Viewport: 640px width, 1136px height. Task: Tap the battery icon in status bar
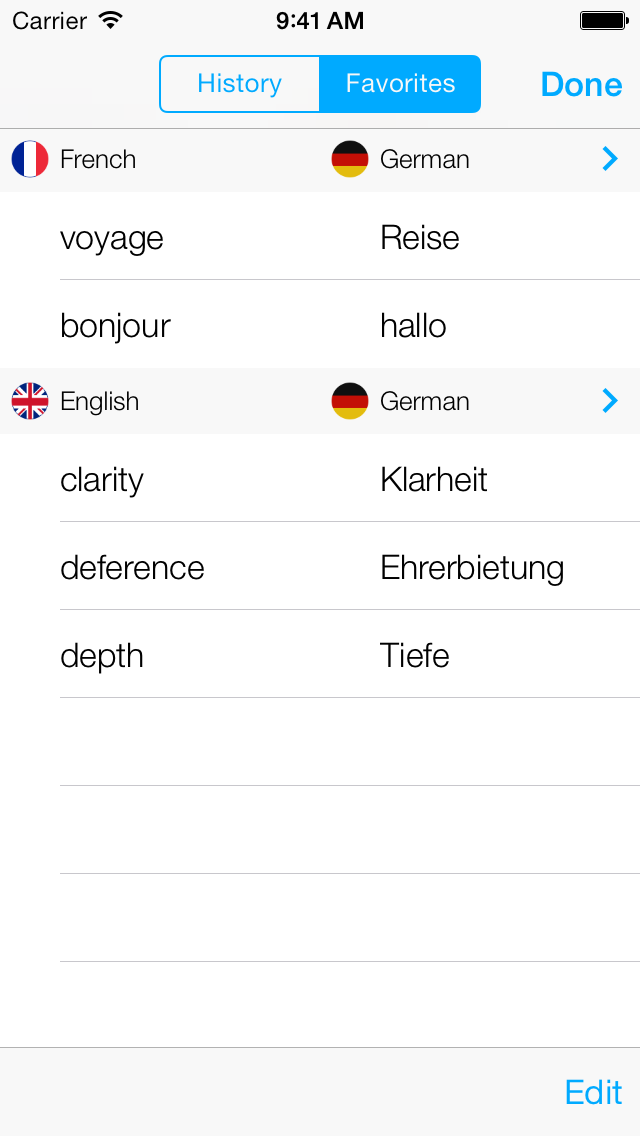coord(602,20)
